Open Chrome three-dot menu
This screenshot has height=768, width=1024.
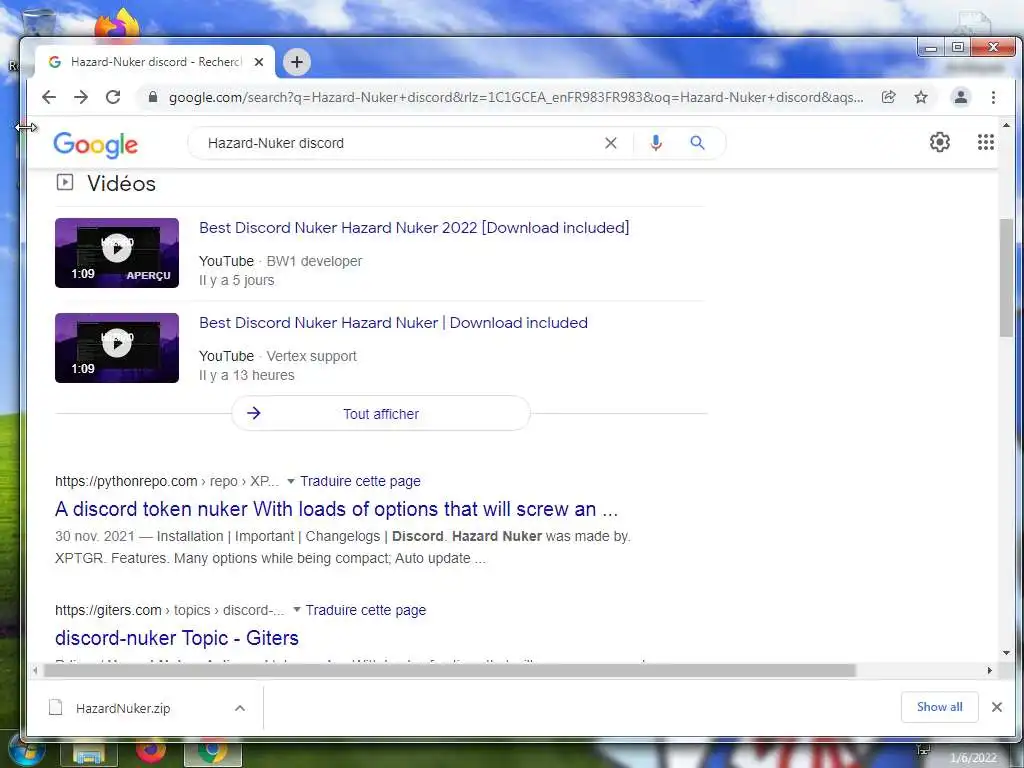993,97
